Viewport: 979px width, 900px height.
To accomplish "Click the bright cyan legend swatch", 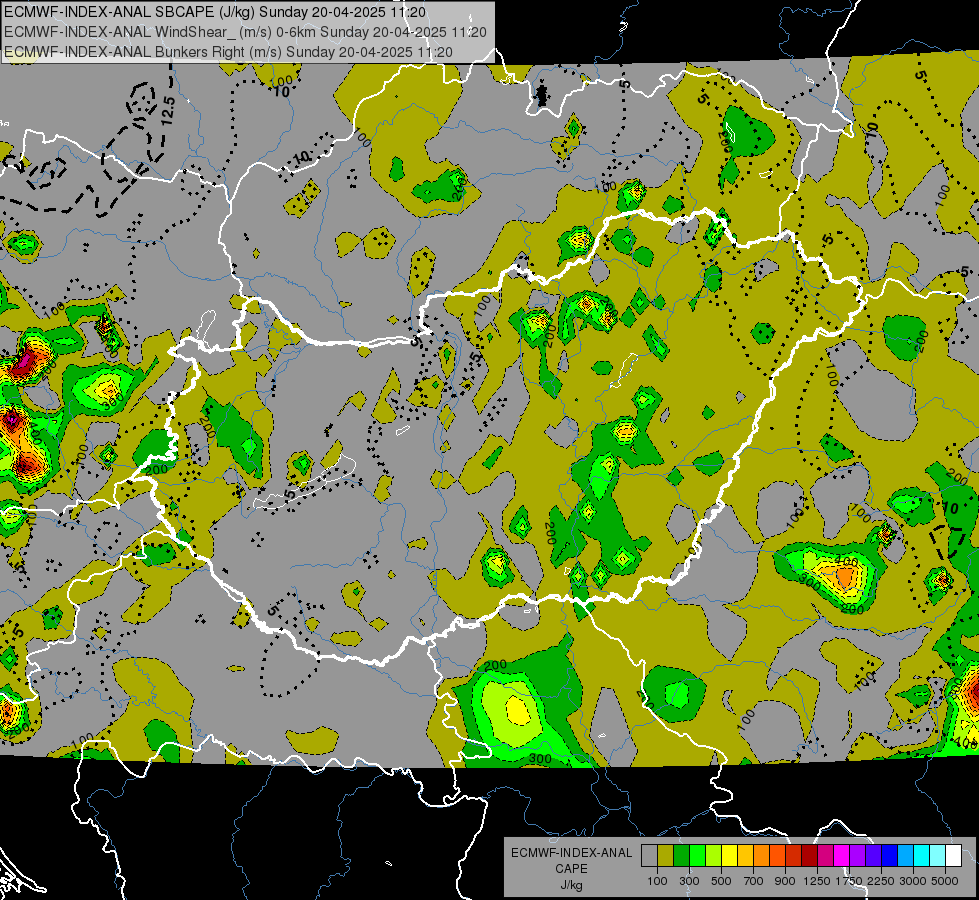I will click(x=922, y=855).
